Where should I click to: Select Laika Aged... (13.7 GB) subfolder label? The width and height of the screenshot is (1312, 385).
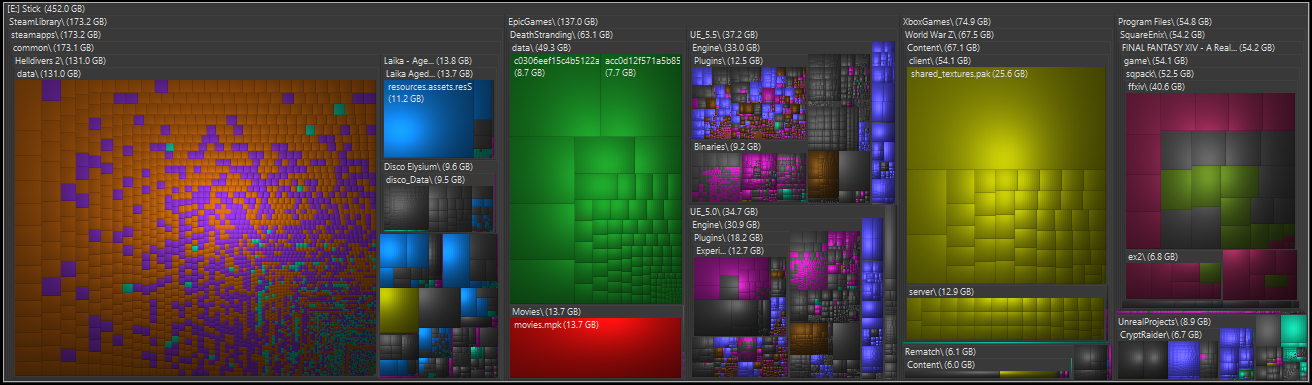[430, 73]
